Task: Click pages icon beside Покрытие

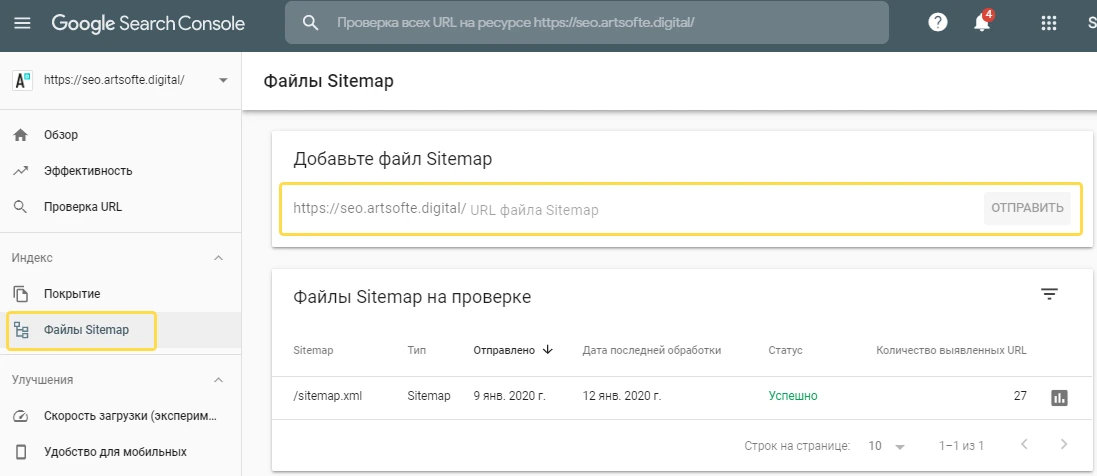Action: point(21,294)
